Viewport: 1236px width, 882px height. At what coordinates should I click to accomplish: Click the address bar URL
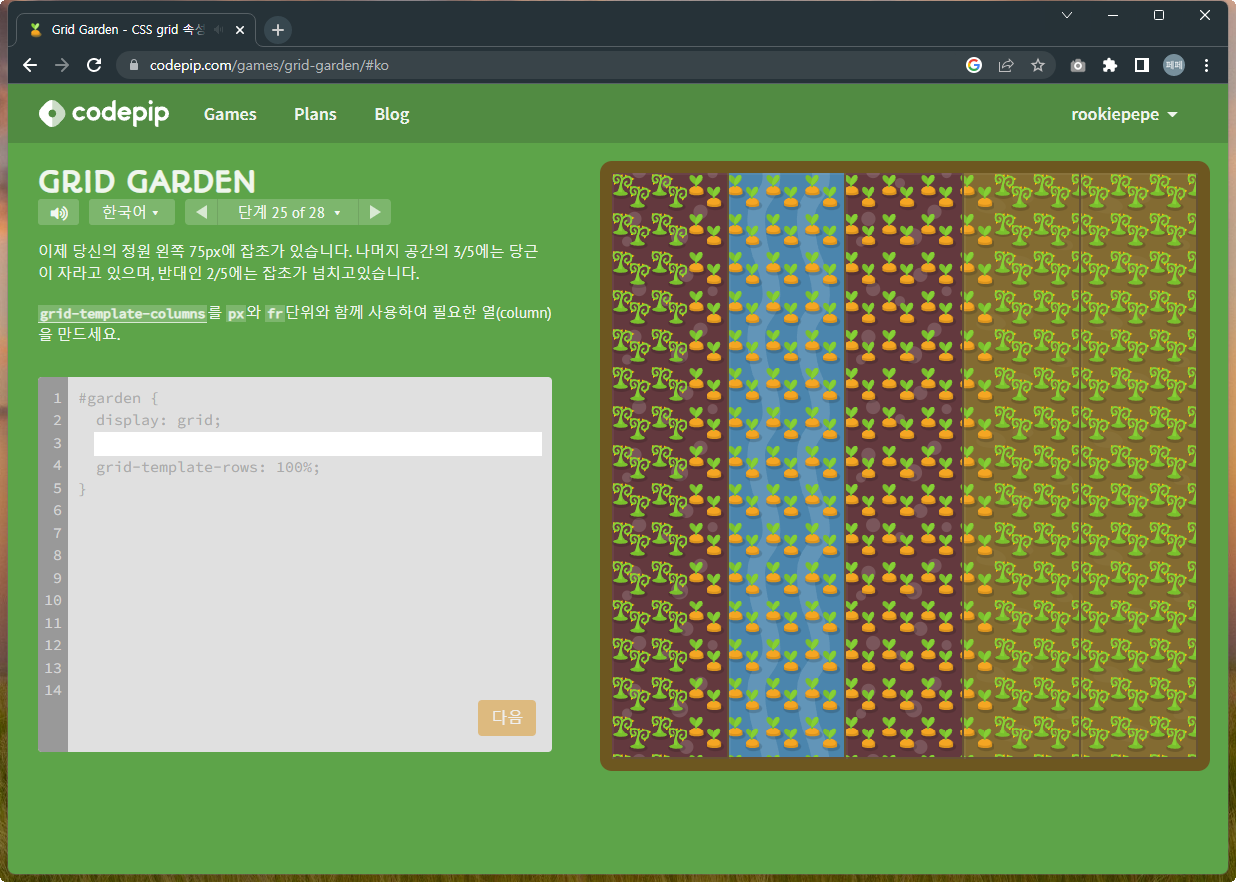pos(269,65)
